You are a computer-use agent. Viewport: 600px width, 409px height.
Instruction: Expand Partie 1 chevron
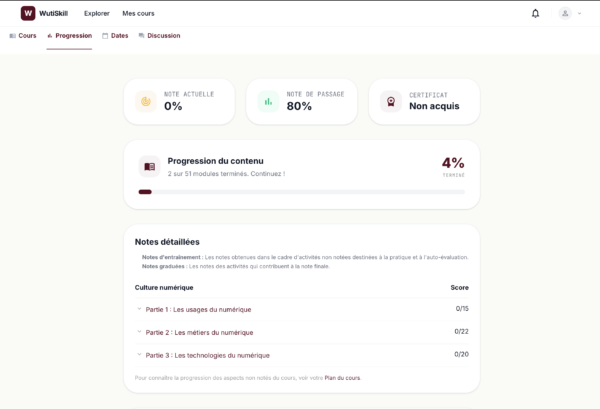click(139, 309)
